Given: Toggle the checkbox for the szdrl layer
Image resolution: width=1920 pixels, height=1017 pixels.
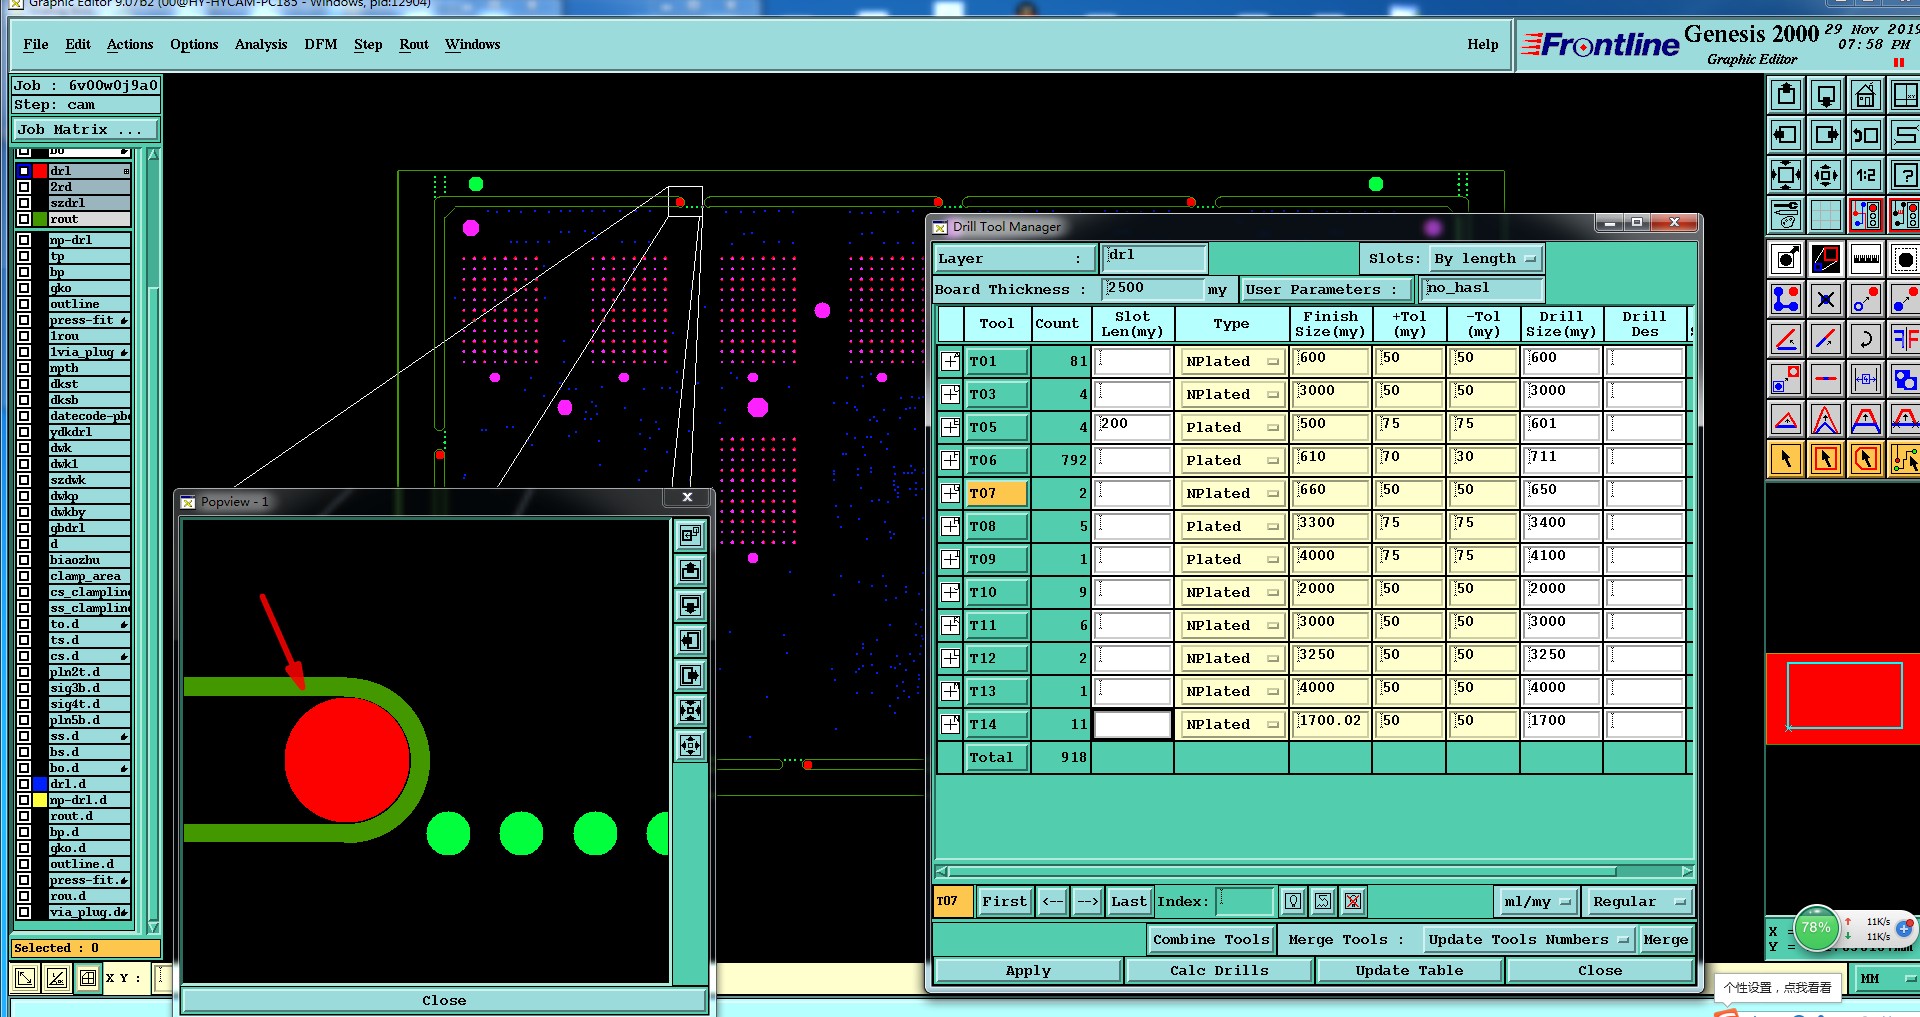Looking at the screenshot, I should click(x=24, y=203).
